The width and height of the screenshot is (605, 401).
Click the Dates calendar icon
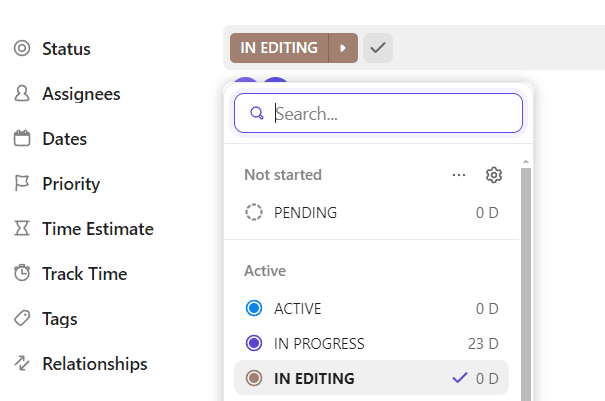click(x=21, y=139)
